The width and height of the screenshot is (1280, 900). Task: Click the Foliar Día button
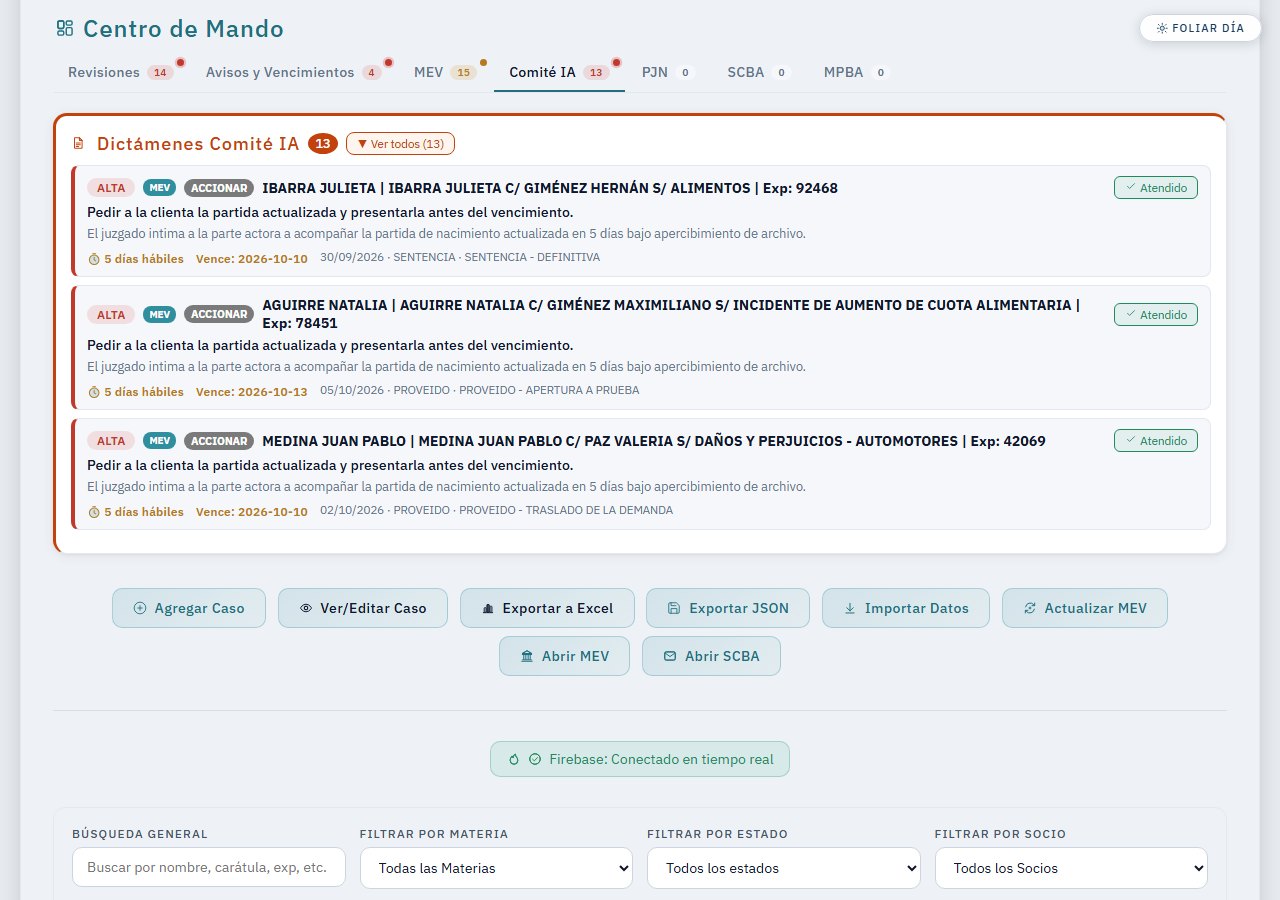pos(1200,28)
